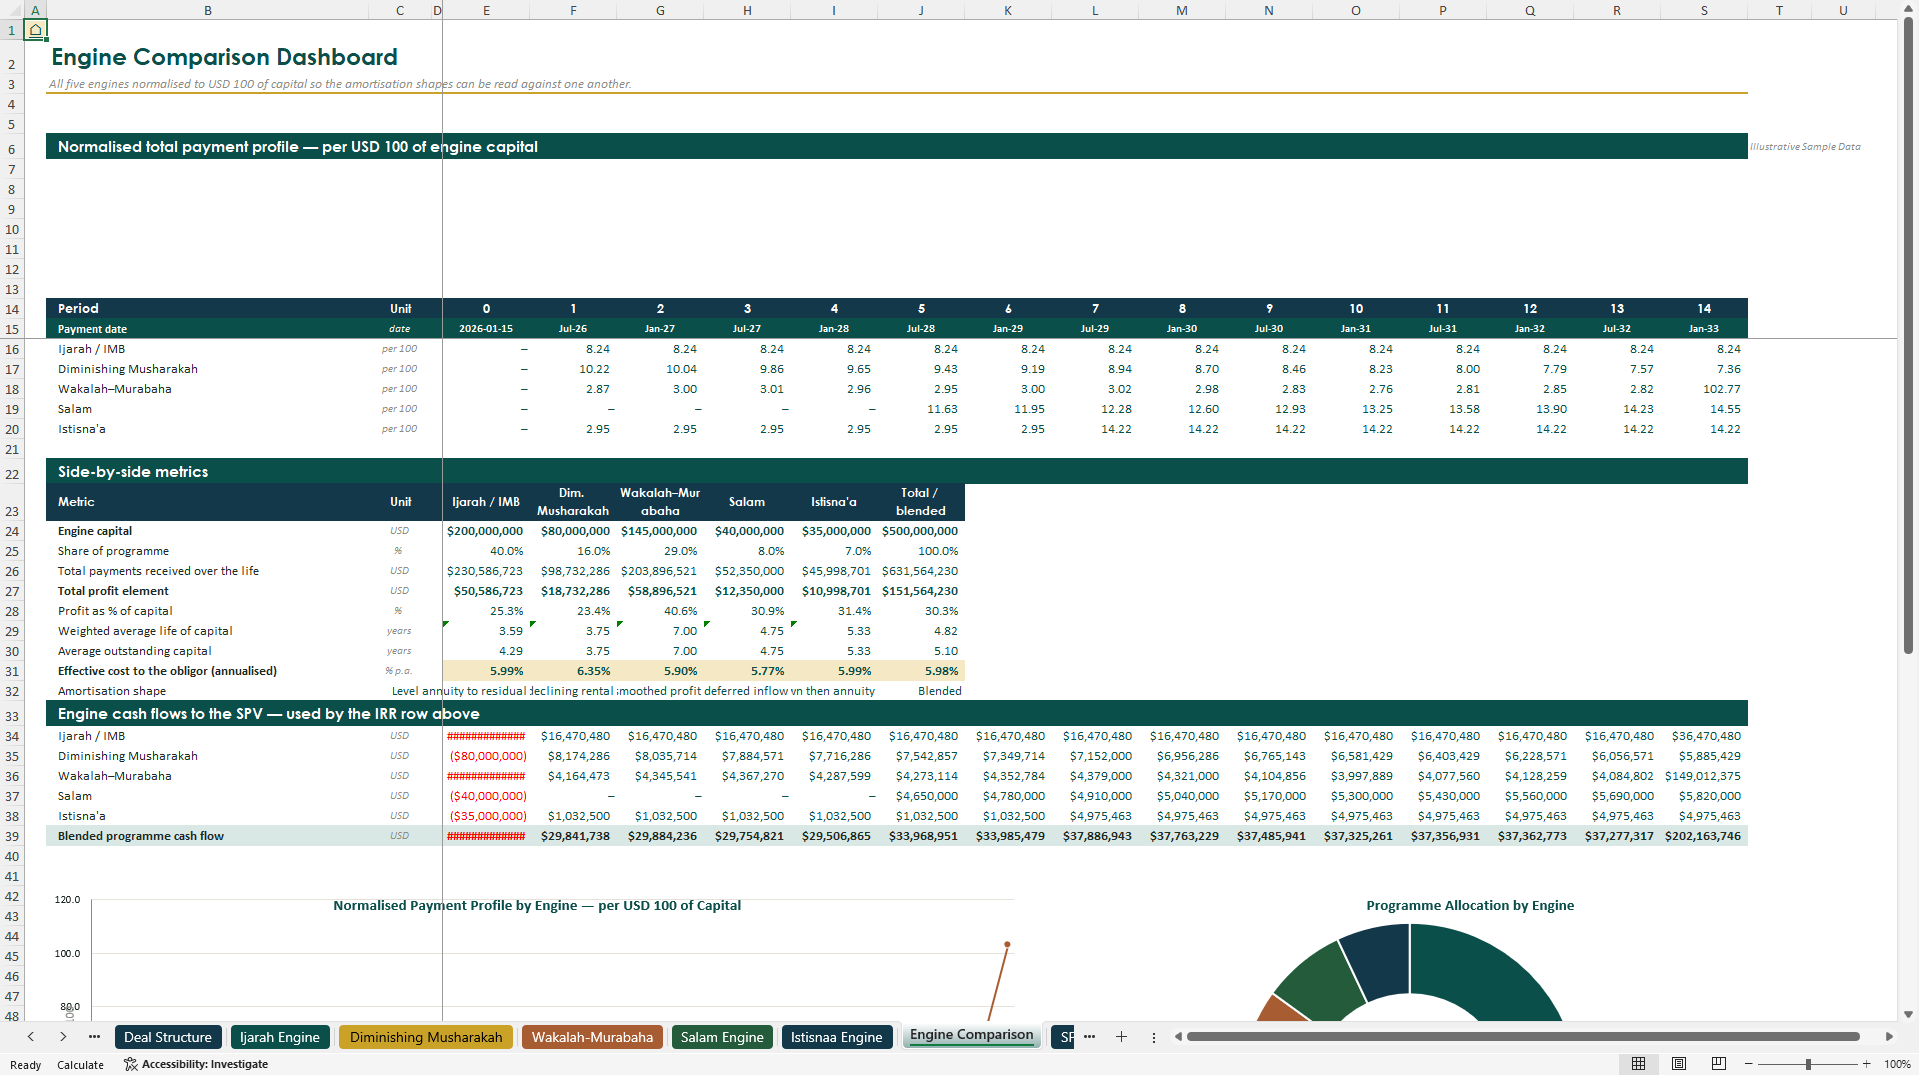
Task: Click horizontal scrollbar left arrow
Action: (x=1178, y=1037)
